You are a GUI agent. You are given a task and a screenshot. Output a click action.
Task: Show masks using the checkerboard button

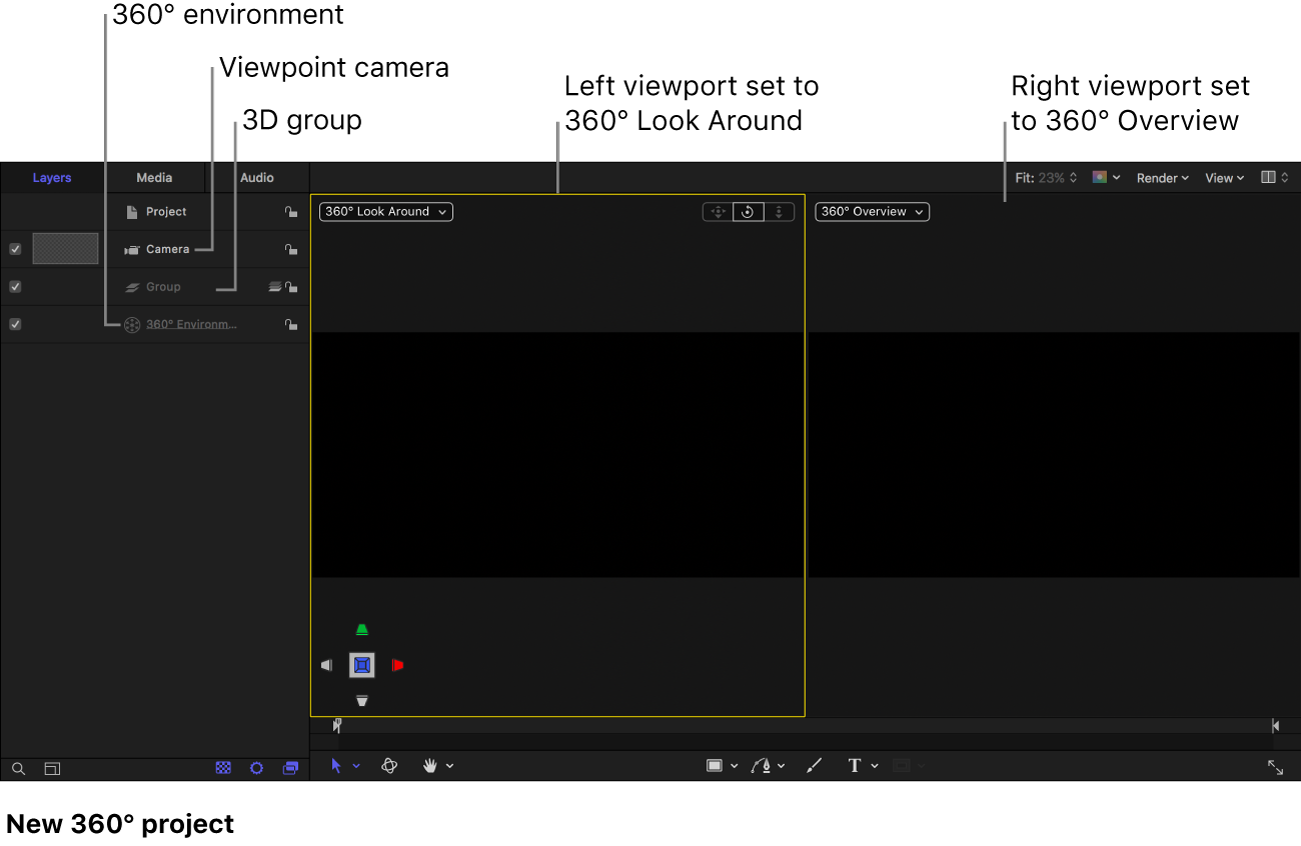pos(224,768)
